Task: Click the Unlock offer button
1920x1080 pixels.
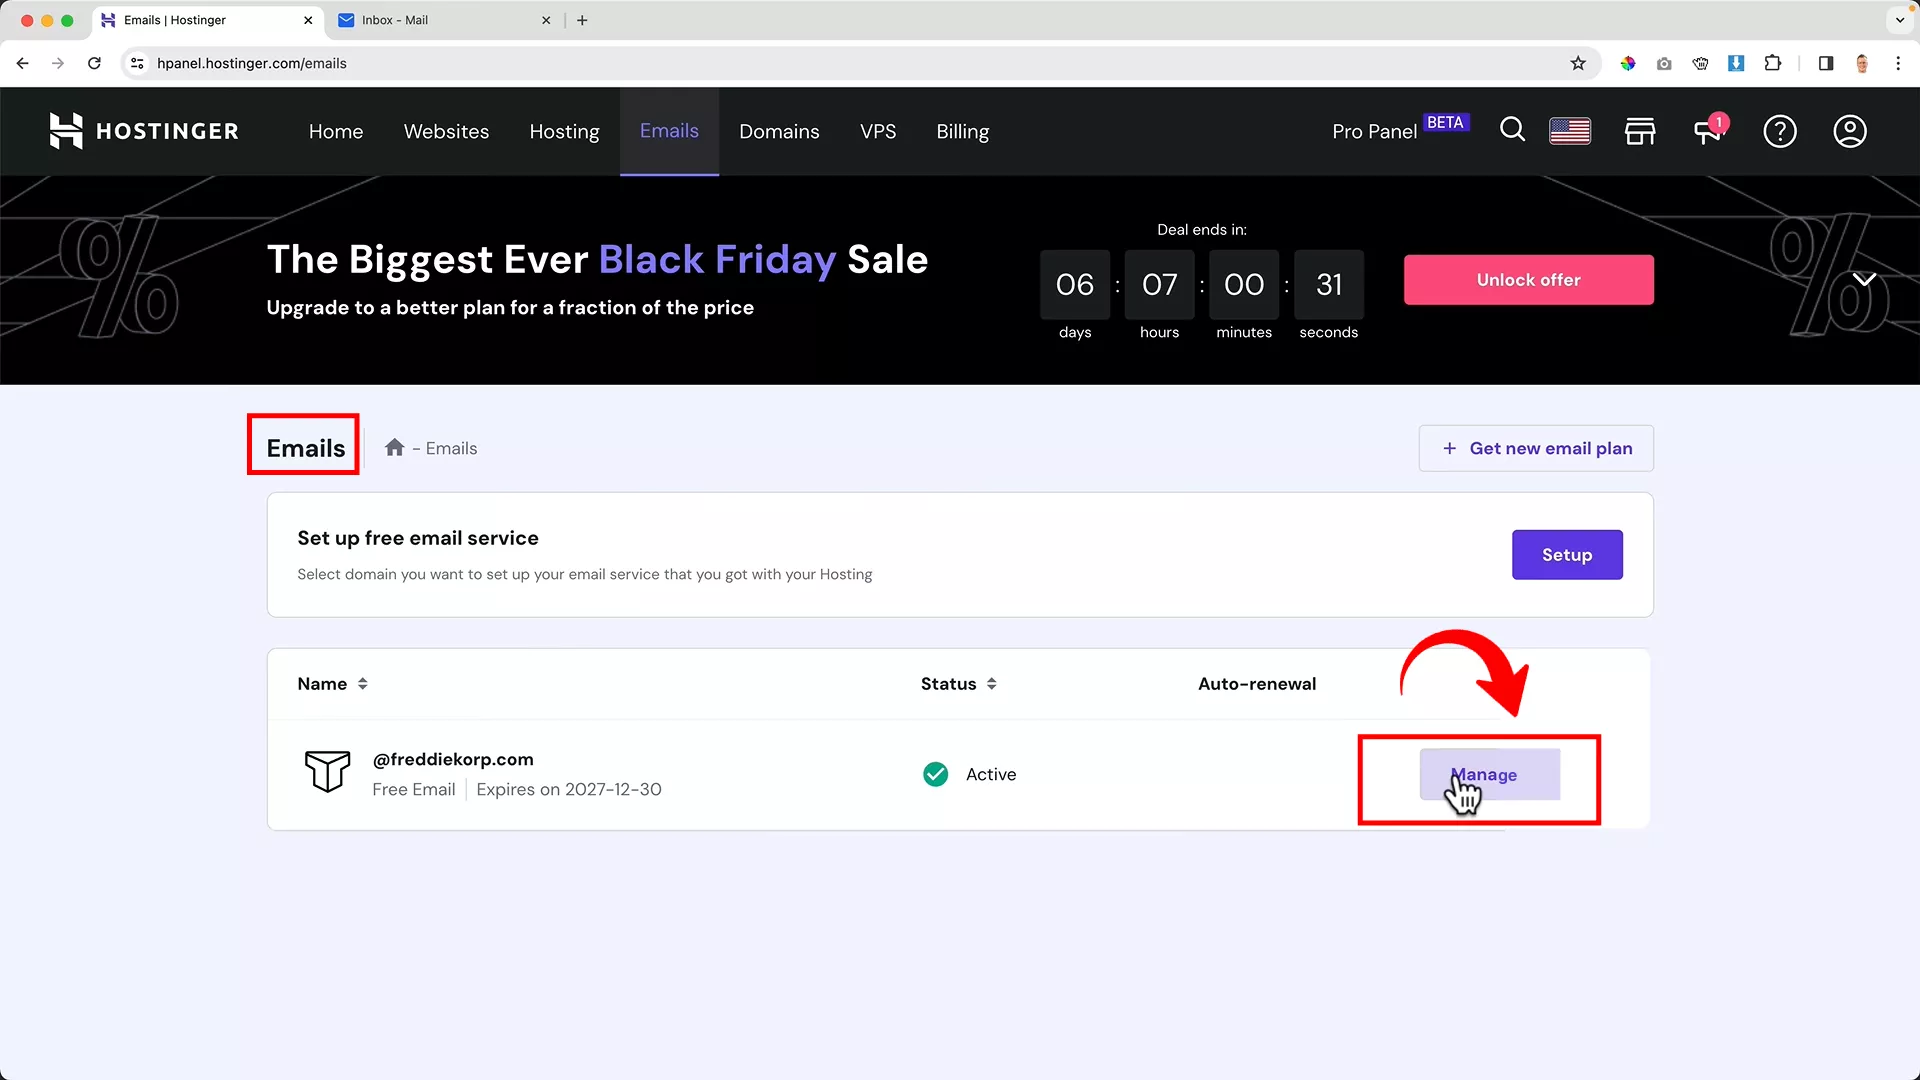Action: 1528,280
